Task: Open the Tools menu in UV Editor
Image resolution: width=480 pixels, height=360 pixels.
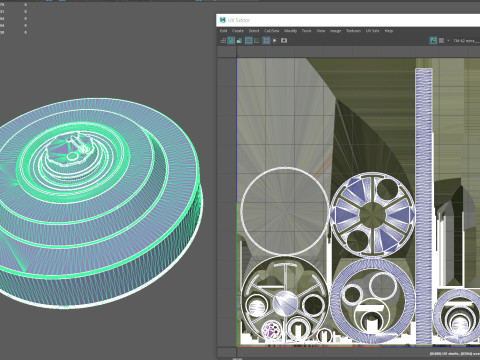Action: (x=306, y=31)
